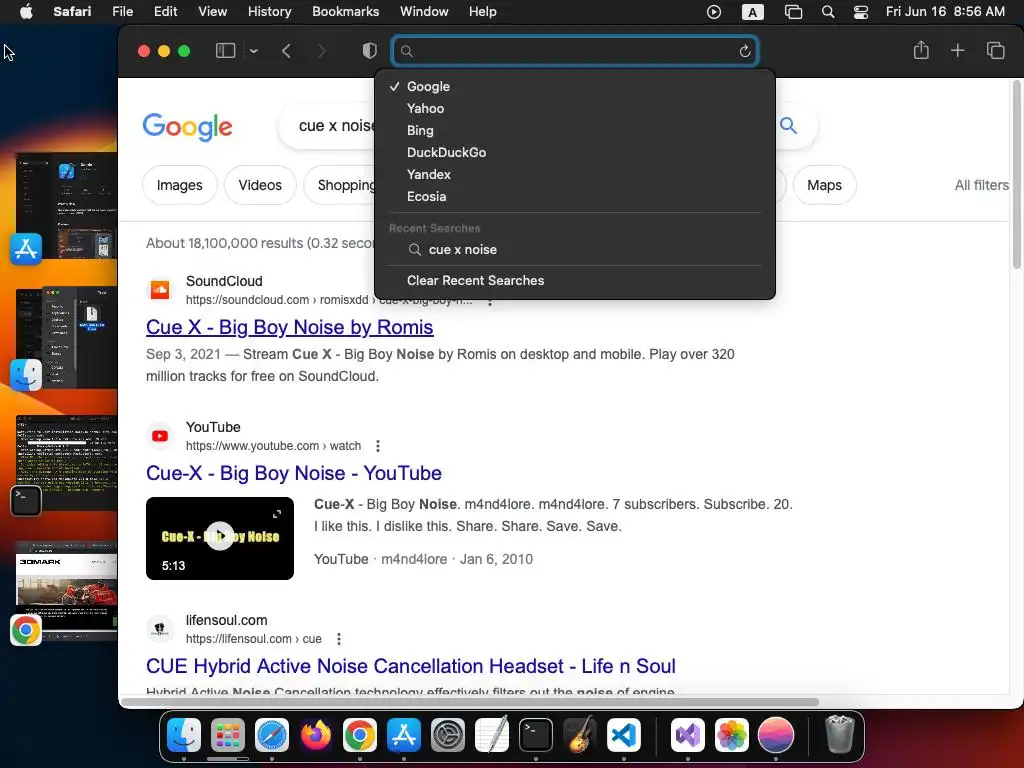Image resolution: width=1024 pixels, height=768 pixels.
Task: Open Trash from the Dock
Action: point(840,734)
